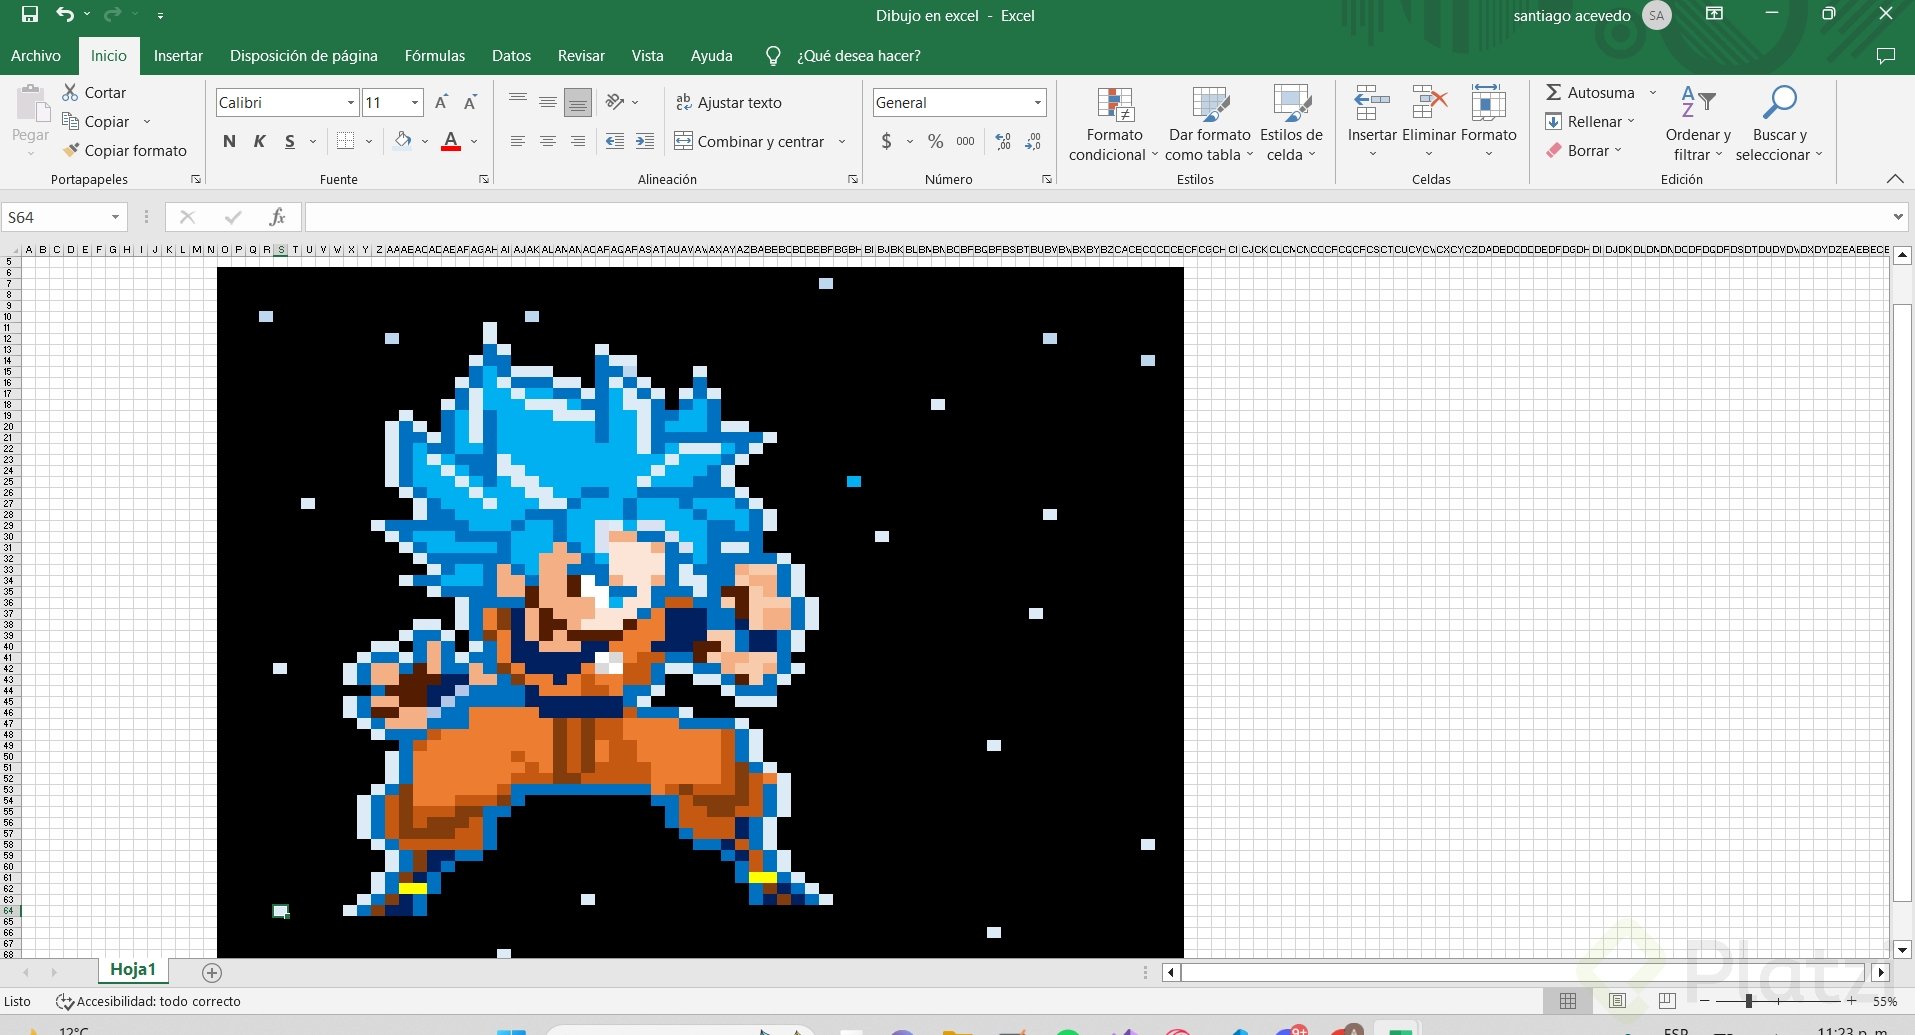Click insert function fx icon
The height and width of the screenshot is (1035, 1915).
coord(277,217)
